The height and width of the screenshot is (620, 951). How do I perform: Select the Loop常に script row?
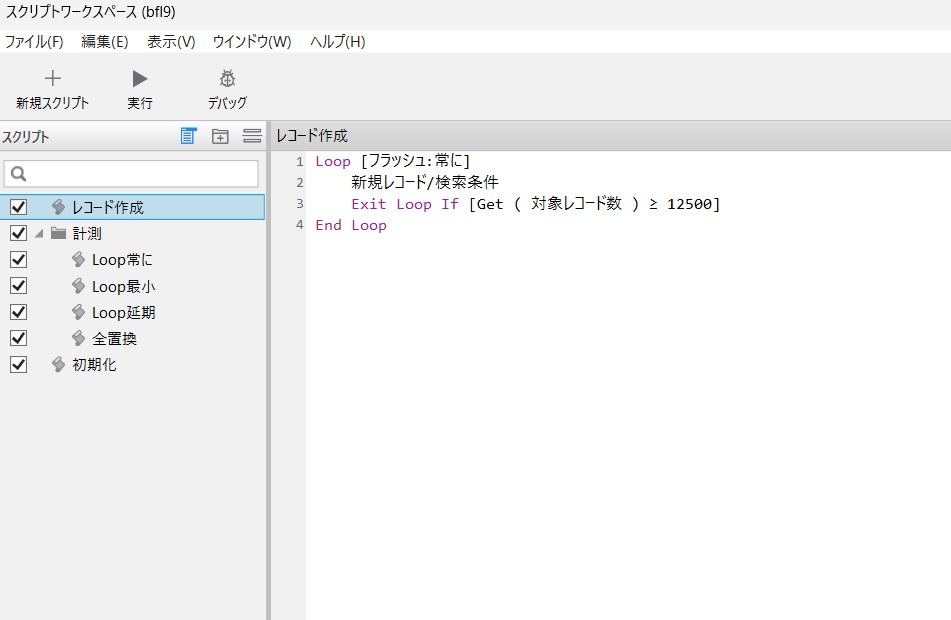click(132, 260)
